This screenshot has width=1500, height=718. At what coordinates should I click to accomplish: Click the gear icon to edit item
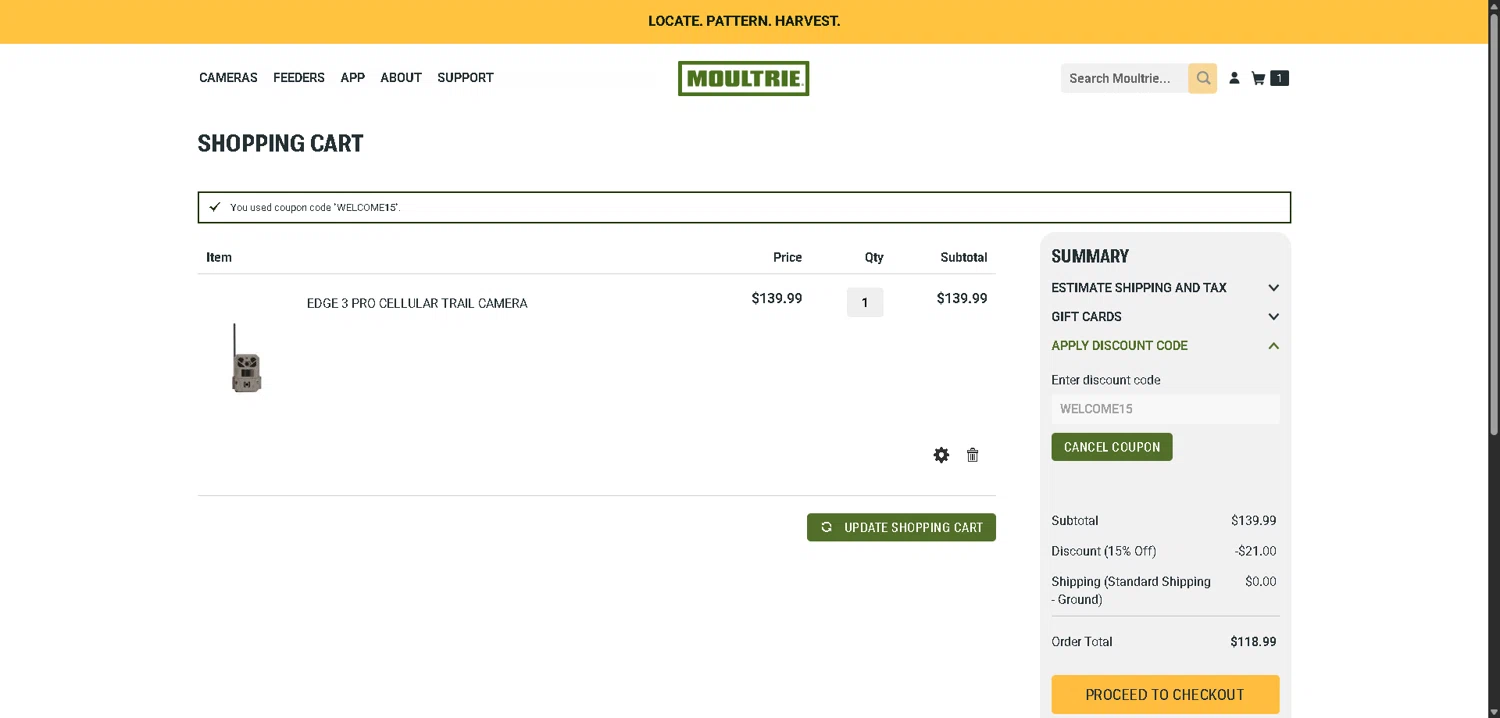point(941,455)
